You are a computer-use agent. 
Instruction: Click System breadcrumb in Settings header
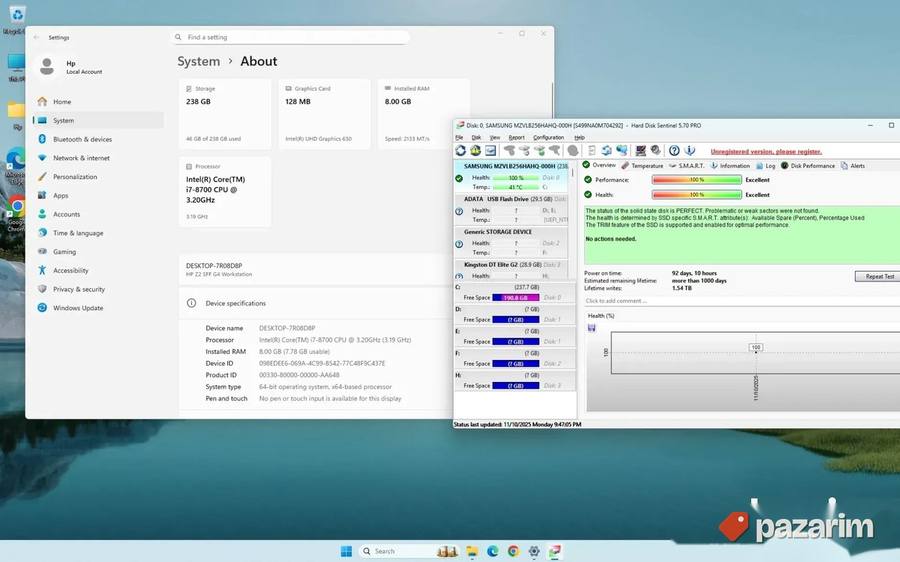tap(199, 61)
